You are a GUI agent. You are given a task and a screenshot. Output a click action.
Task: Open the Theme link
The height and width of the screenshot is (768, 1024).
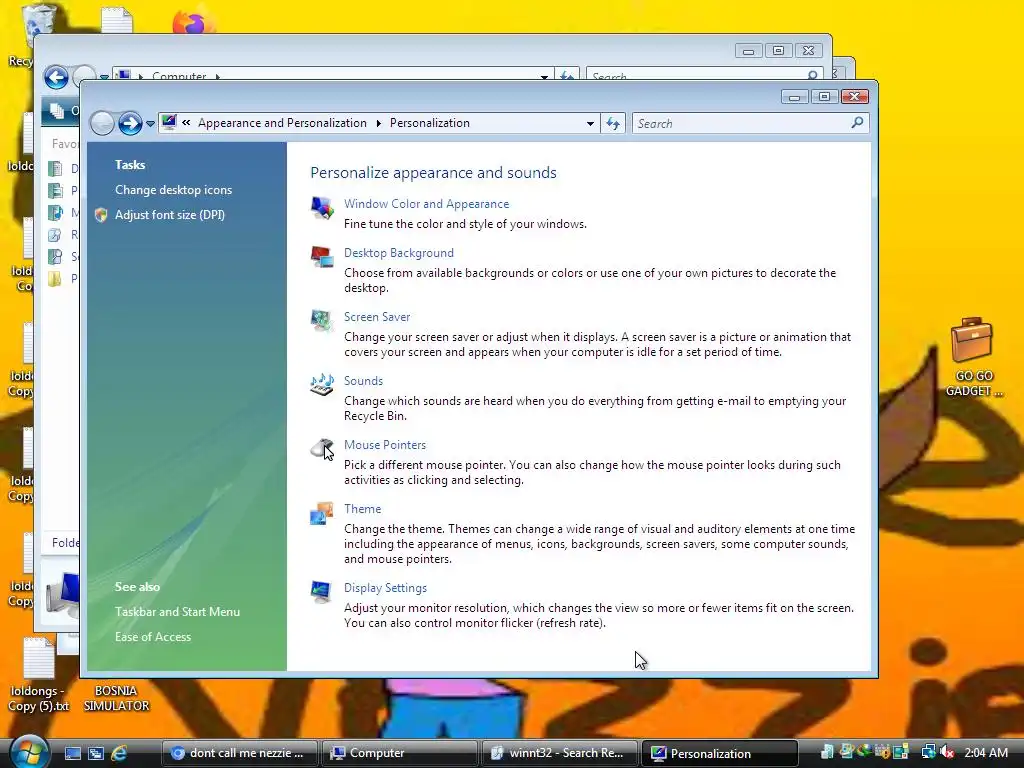pyautogui.click(x=362, y=509)
